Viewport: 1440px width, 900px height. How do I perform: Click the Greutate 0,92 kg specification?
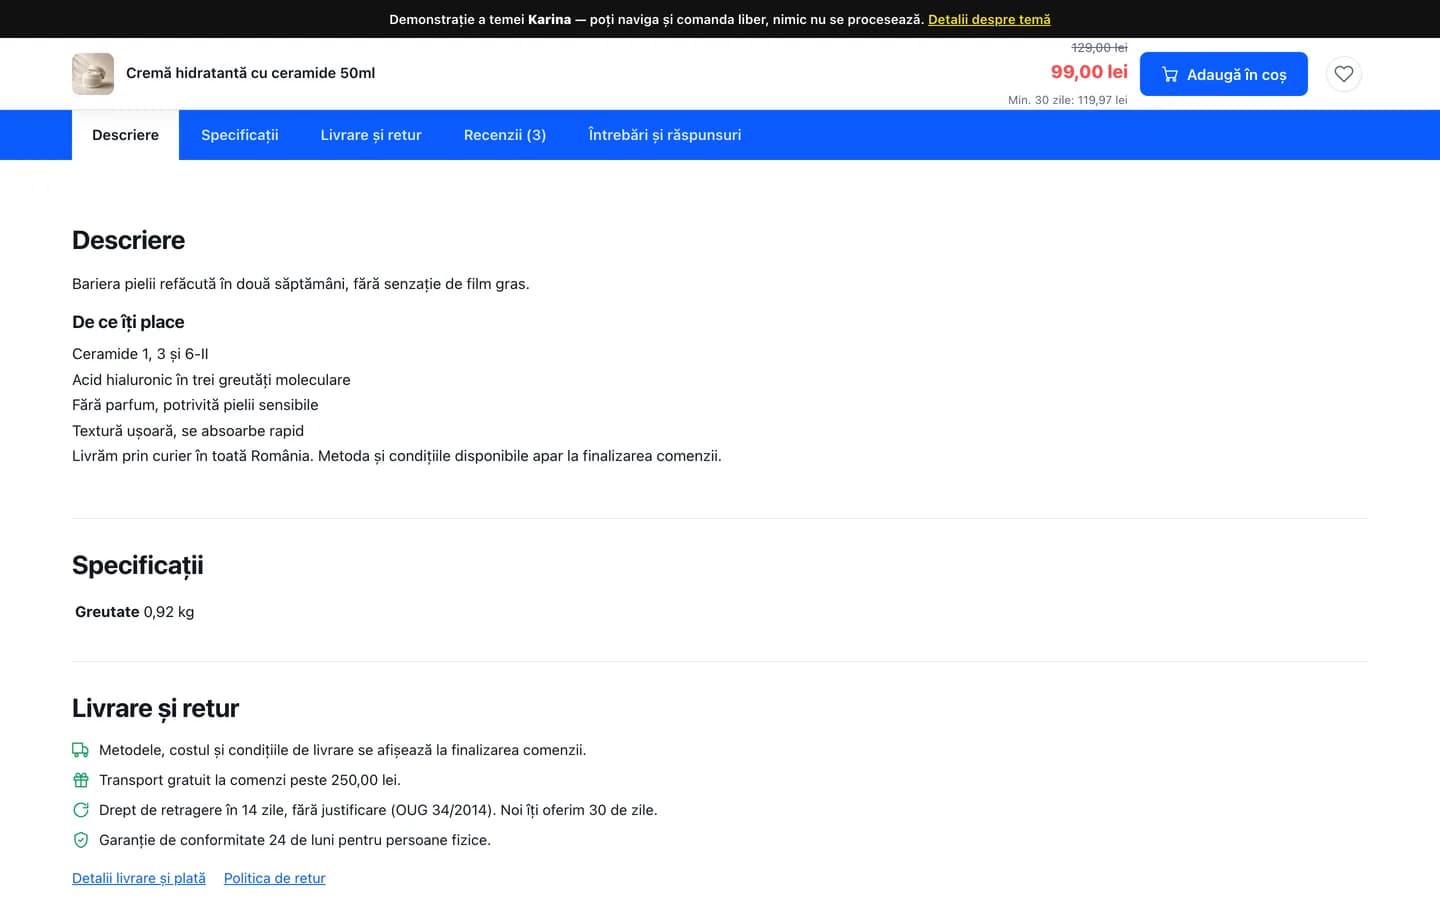click(135, 612)
